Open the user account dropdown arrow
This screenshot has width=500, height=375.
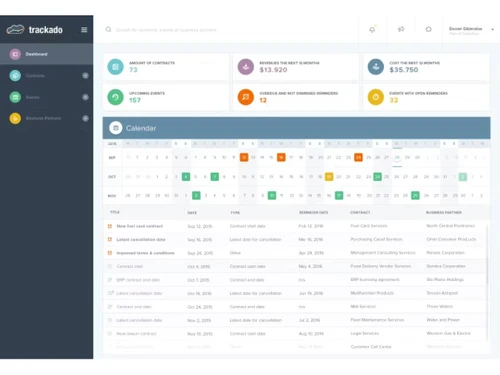pos(493,30)
